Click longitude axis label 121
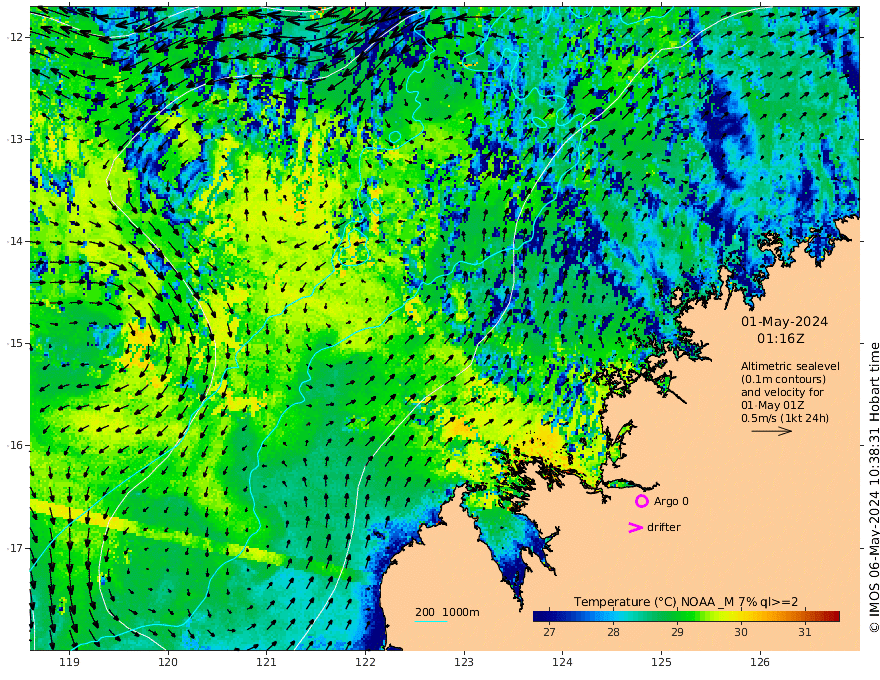The height and width of the screenshot is (680, 880). coord(267,663)
